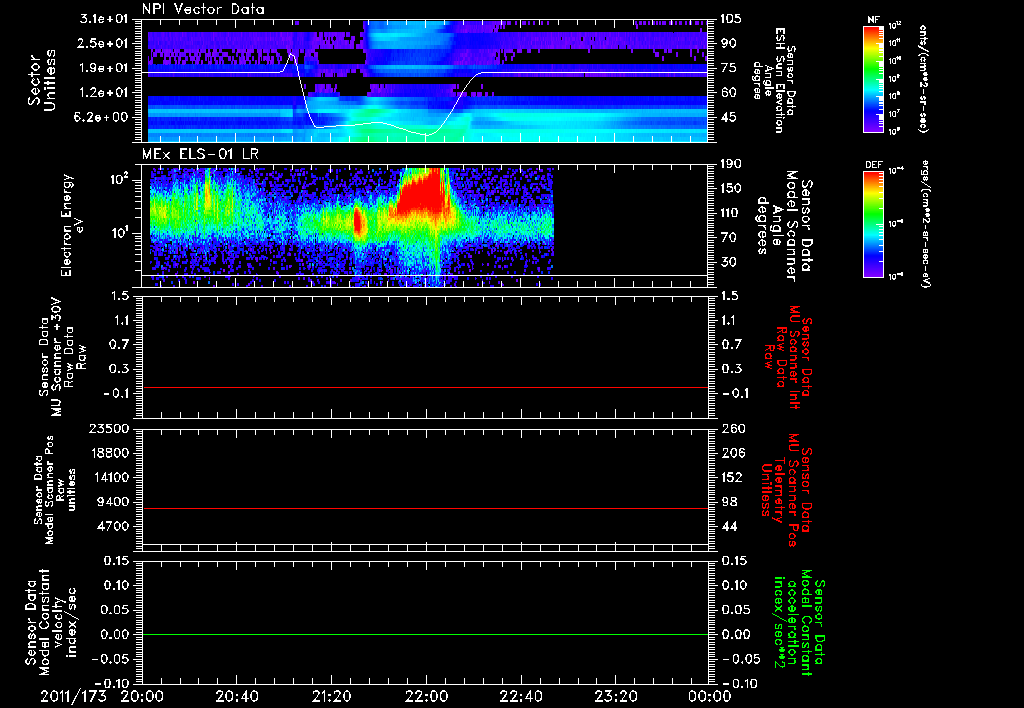Image resolution: width=1024 pixels, height=708 pixels.
Task: Click the green velocity line
Action: [424, 634]
